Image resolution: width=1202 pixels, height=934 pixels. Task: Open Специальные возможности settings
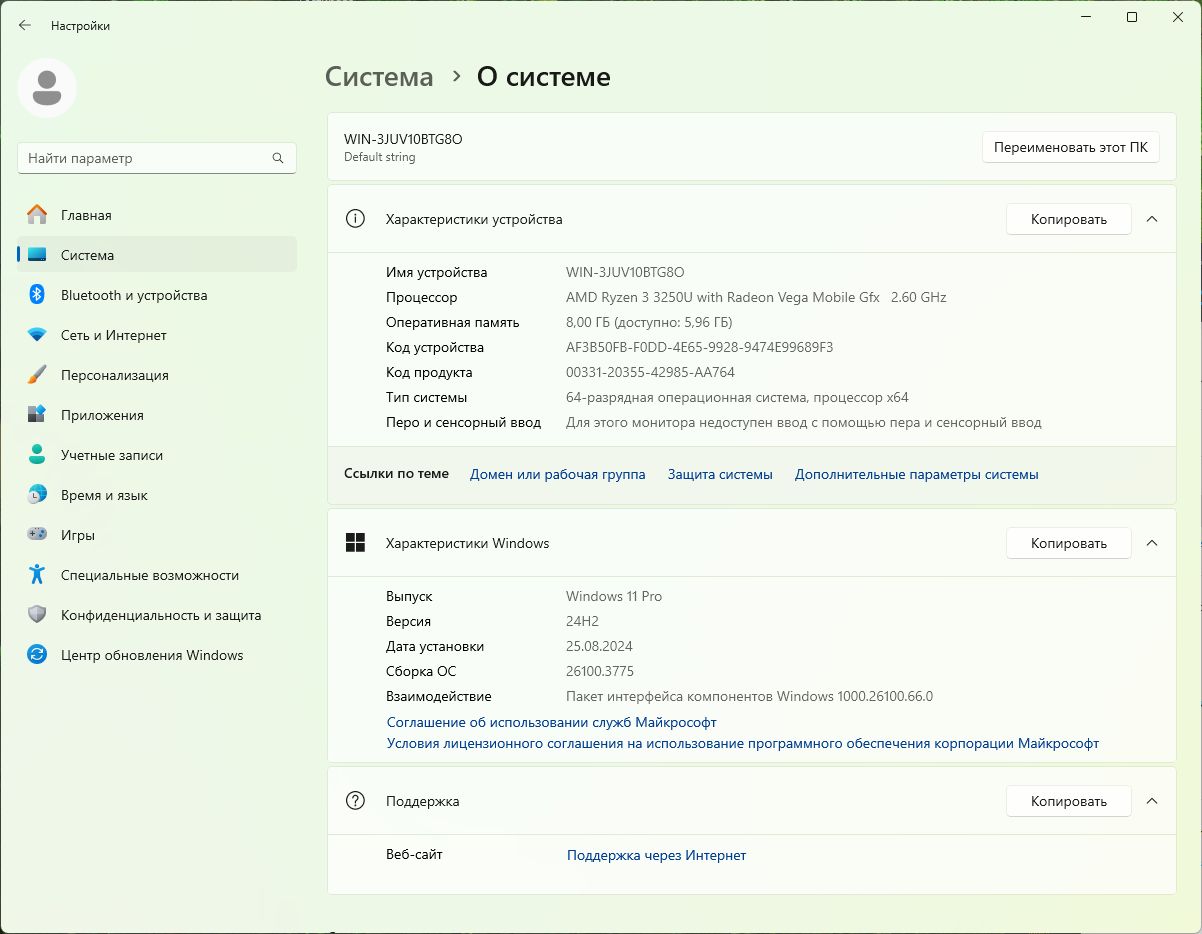pos(157,575)
